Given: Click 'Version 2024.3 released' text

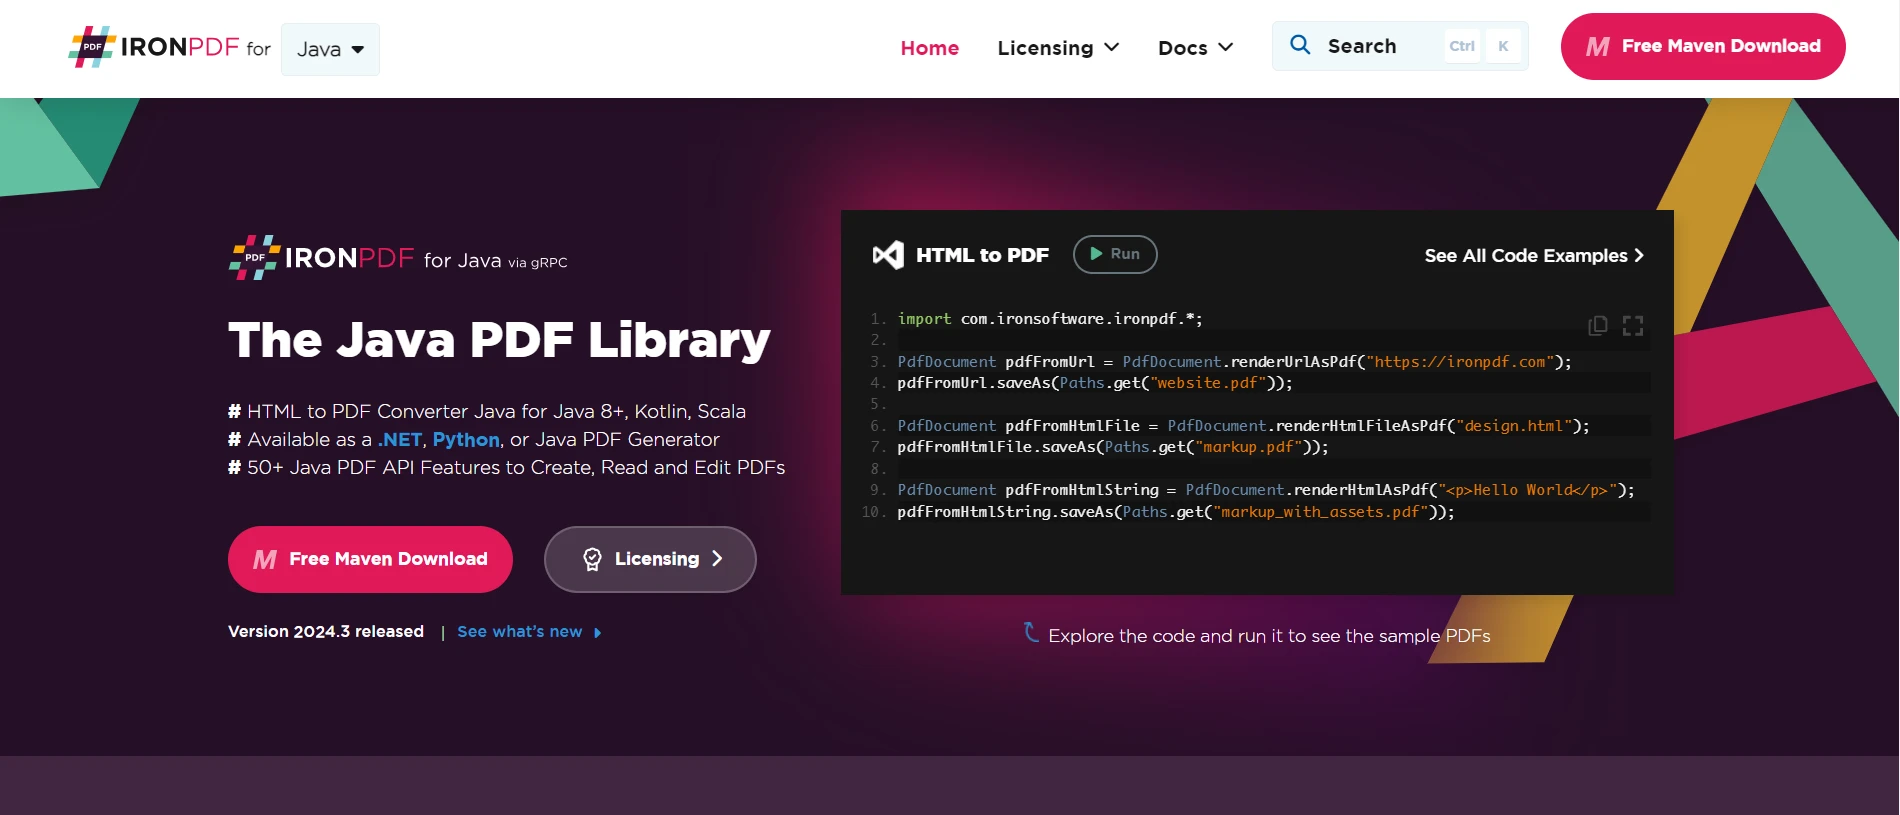Looking at the screenshot, I should [x=326, y=632].
